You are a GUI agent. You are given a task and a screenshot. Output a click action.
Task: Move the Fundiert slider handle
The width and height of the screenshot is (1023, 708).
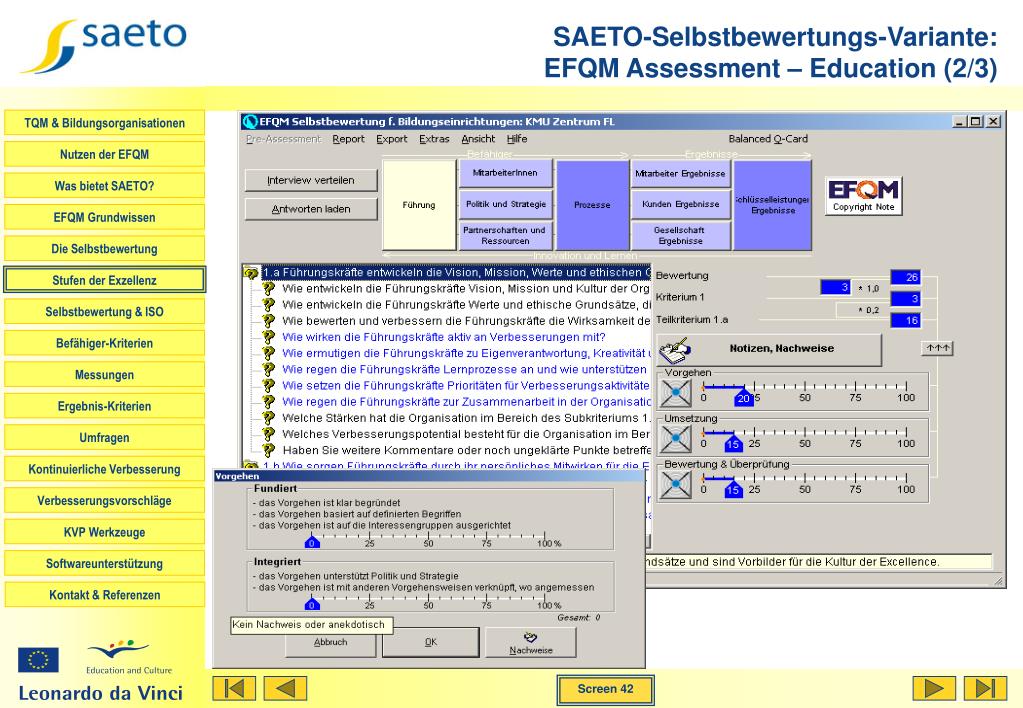tap(312, 541)
